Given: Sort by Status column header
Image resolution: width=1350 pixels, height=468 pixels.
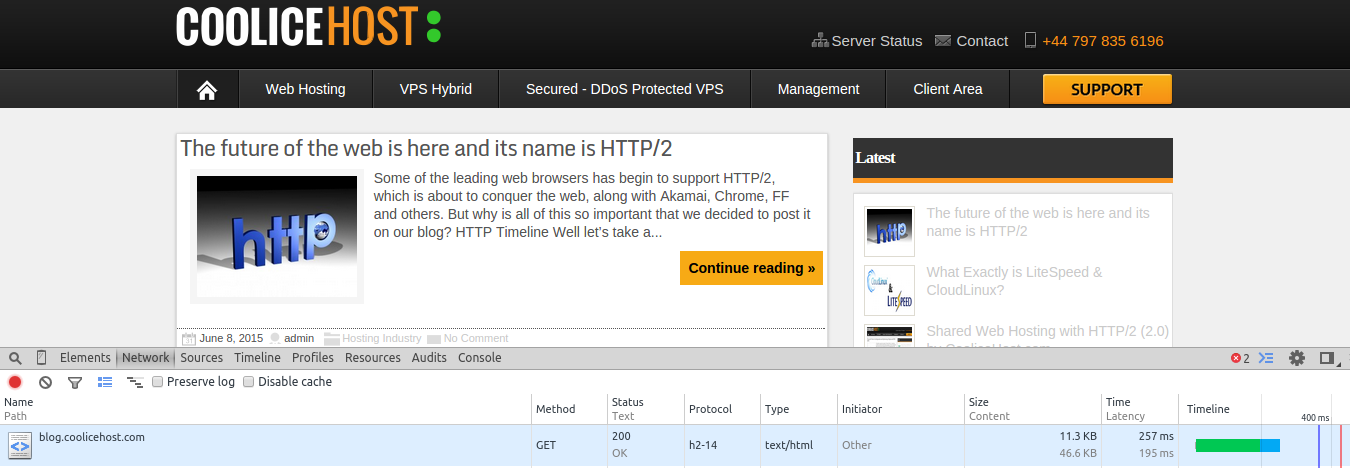Looking at the screenshot, I should tap(645, 409).
